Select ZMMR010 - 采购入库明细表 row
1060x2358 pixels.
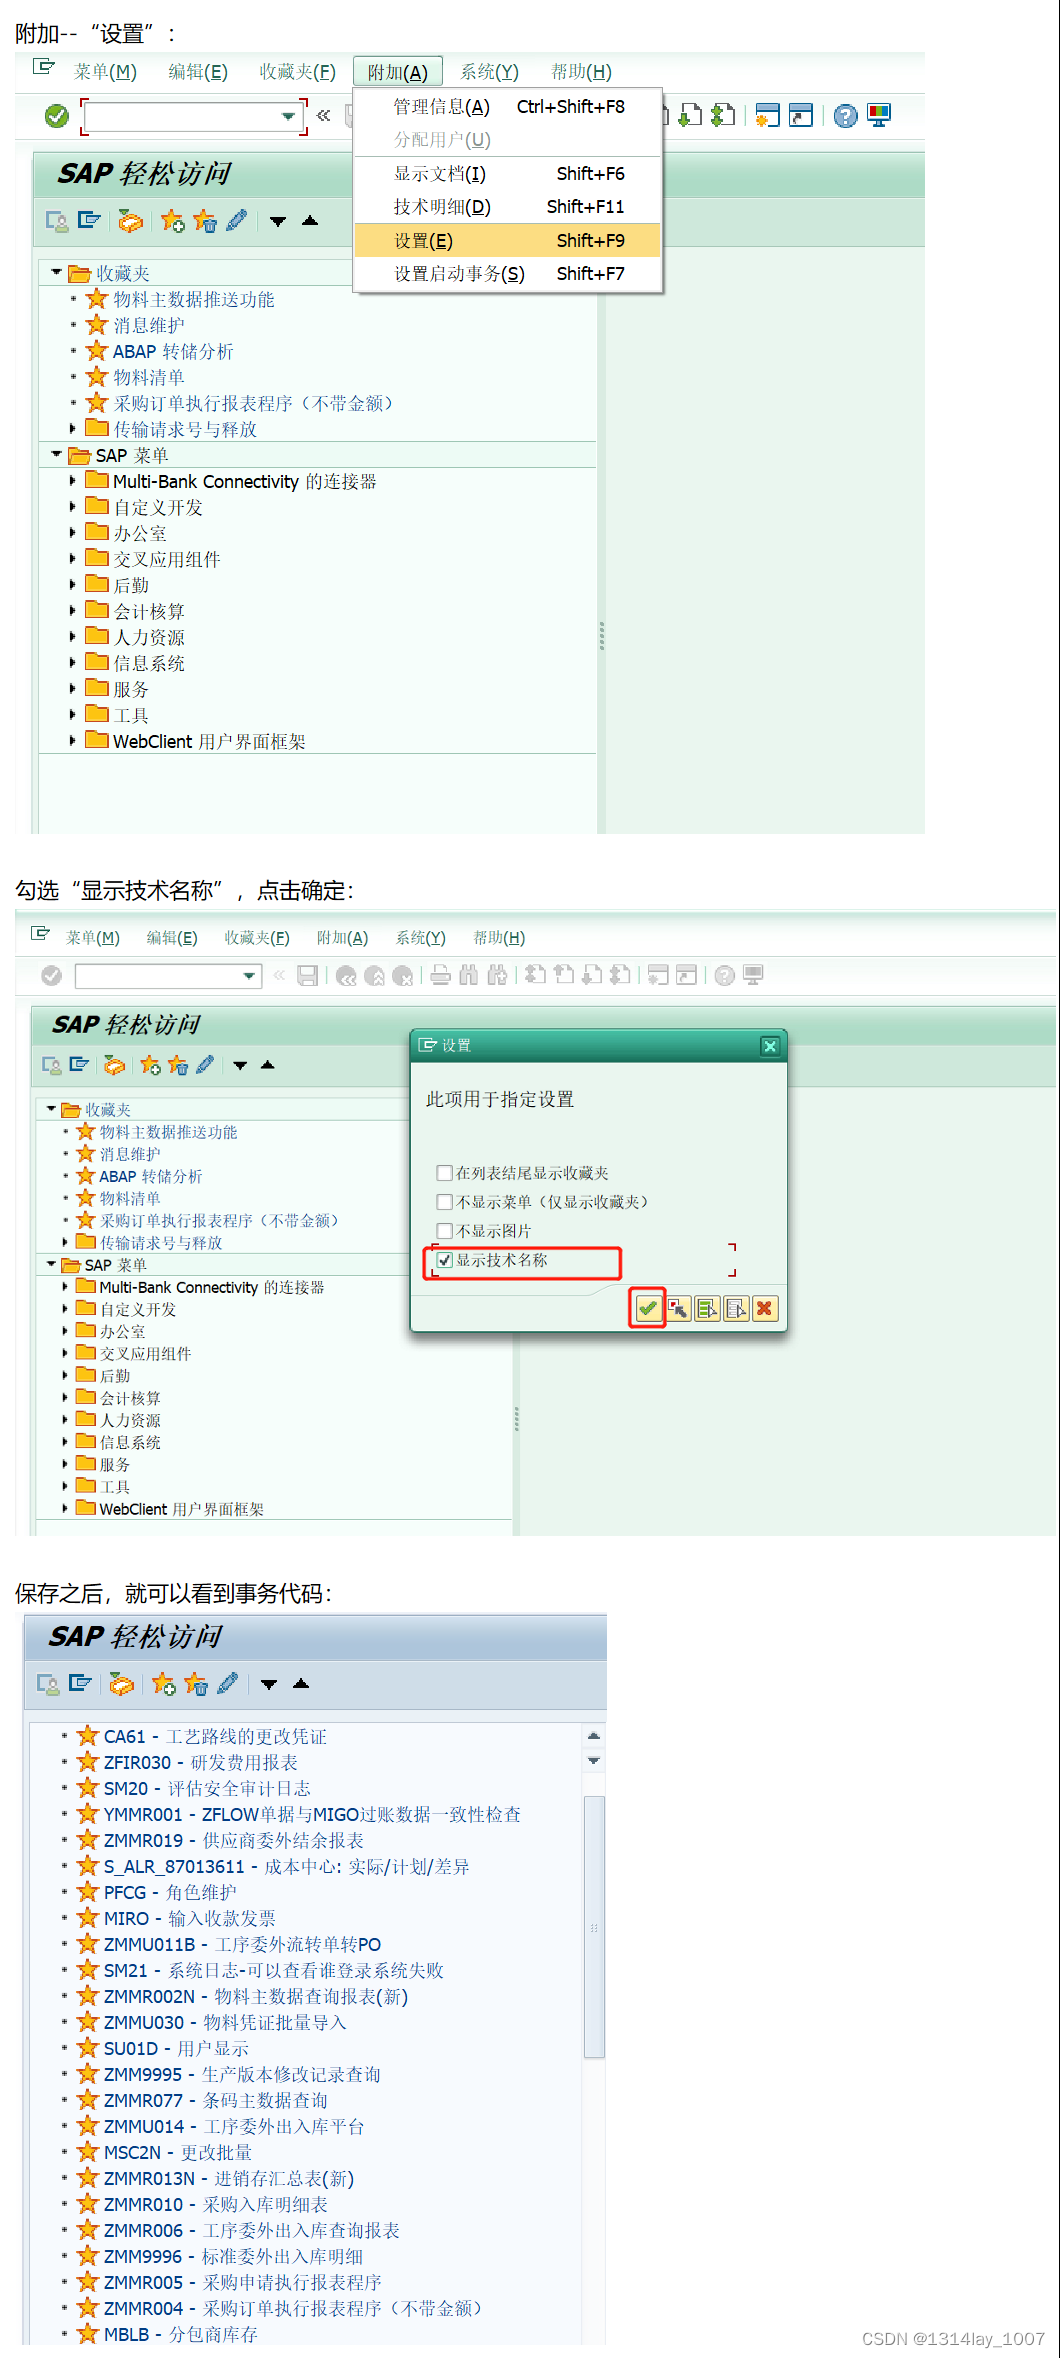pos(216,2205)
